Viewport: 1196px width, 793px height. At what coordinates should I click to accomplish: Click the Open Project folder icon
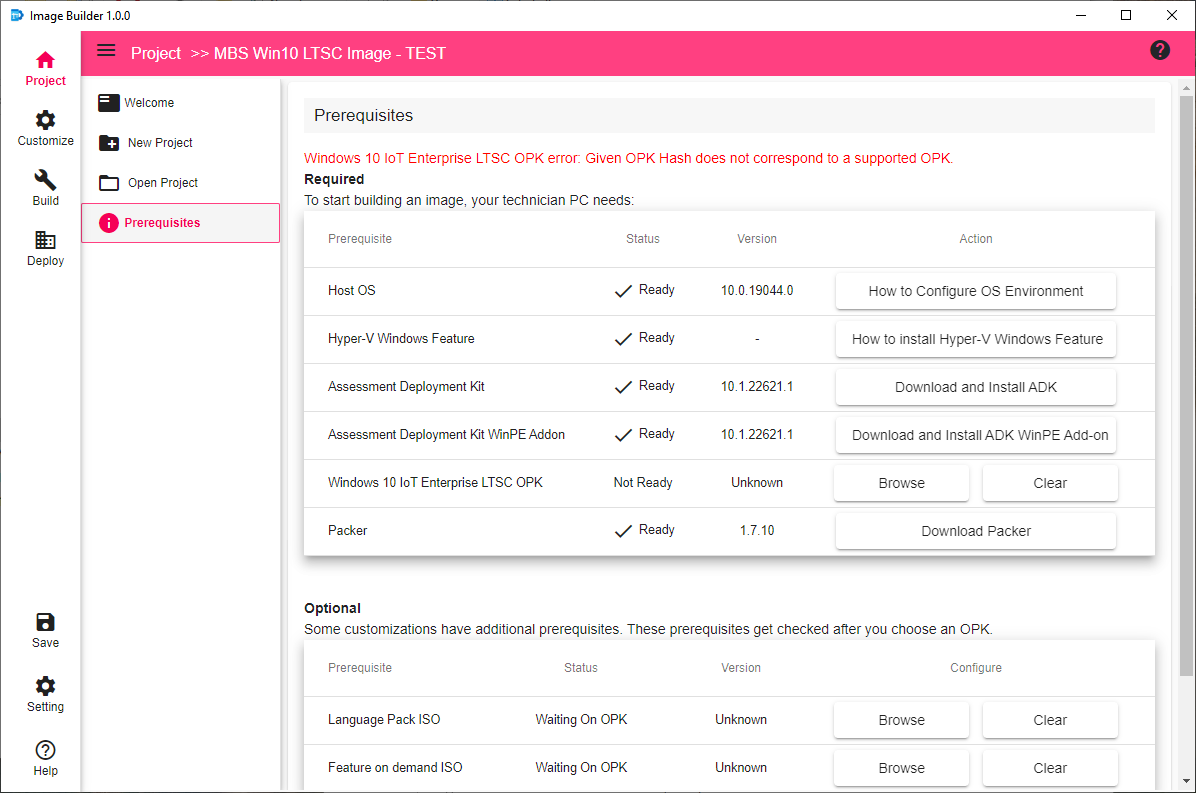[x=108, y=183]
